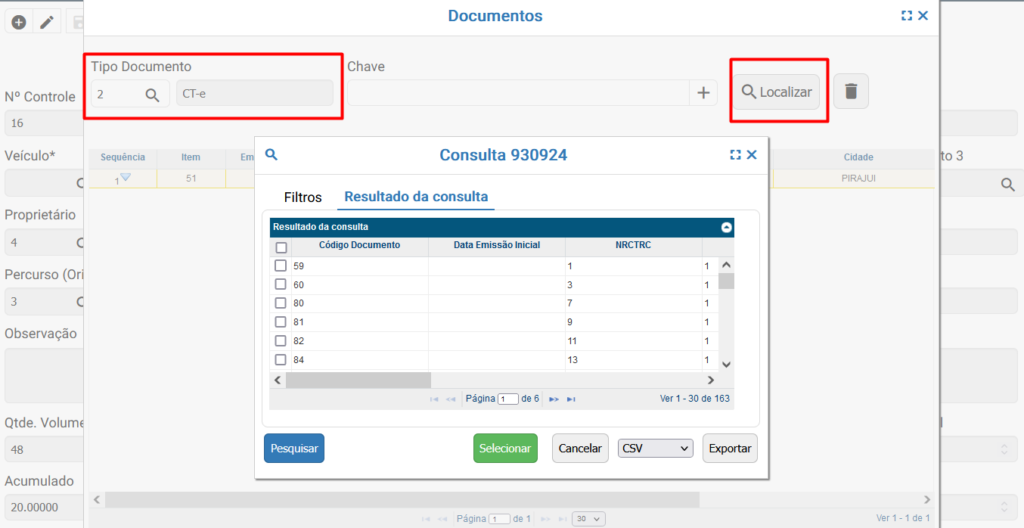Collapse the Resultado da consulta panel
The image size is (1024, 528).
[x=727, y=227]
